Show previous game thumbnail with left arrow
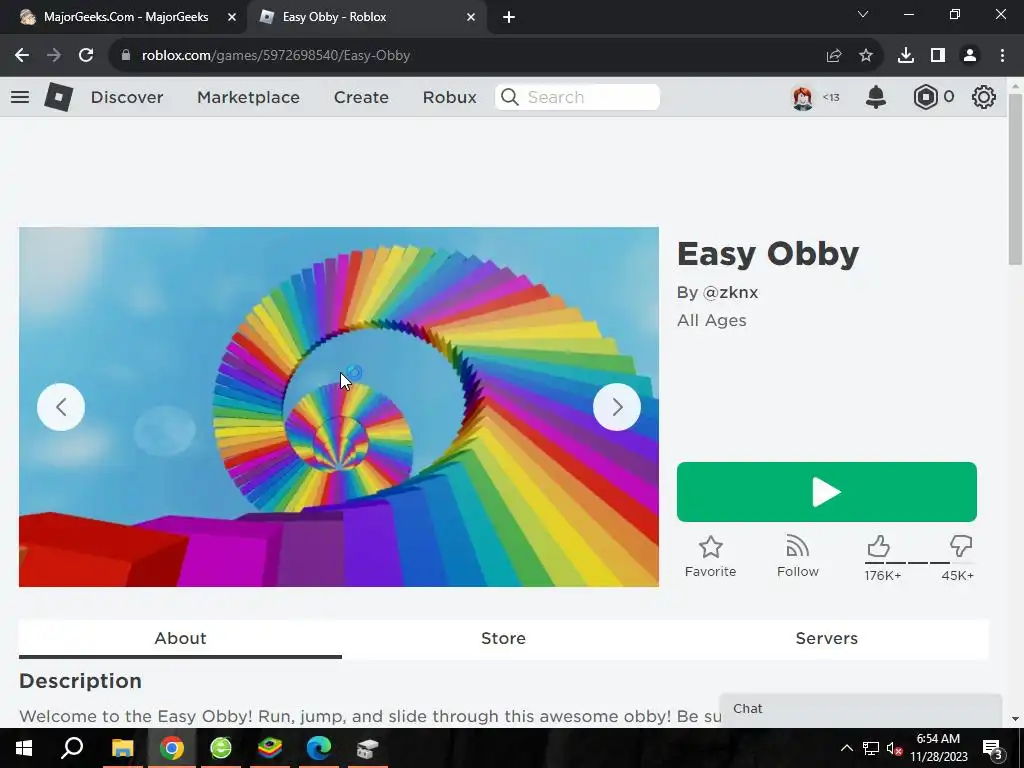The image size is (1024, 768). point(61,407)
